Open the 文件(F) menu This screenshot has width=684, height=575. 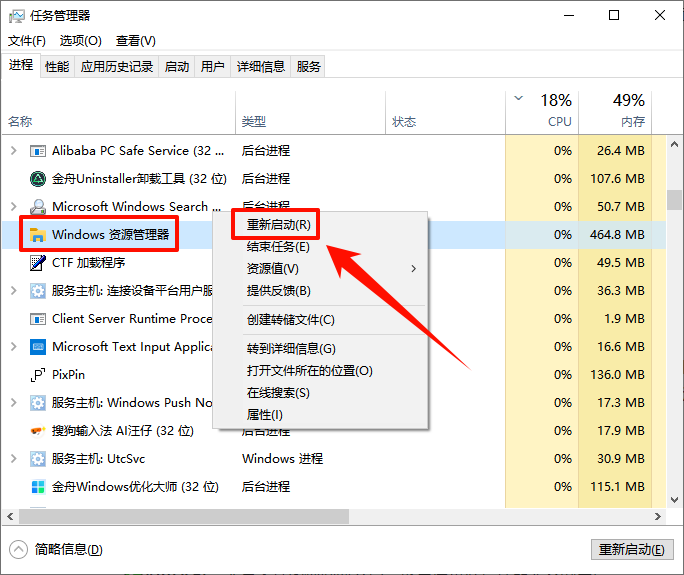(27, 41)
